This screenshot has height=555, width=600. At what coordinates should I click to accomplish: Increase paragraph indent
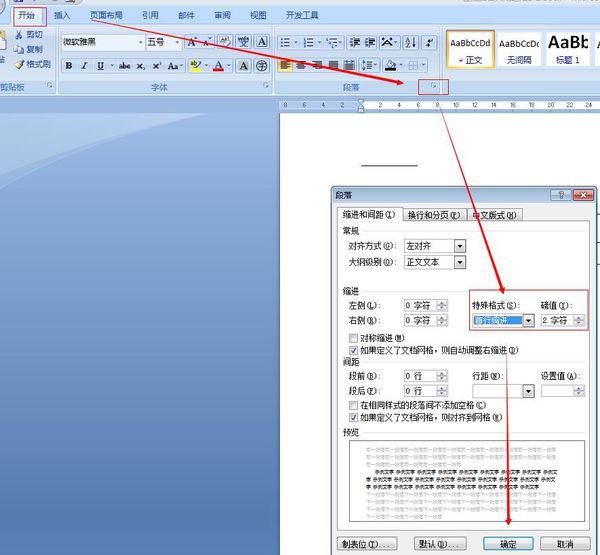pos(370,42)
